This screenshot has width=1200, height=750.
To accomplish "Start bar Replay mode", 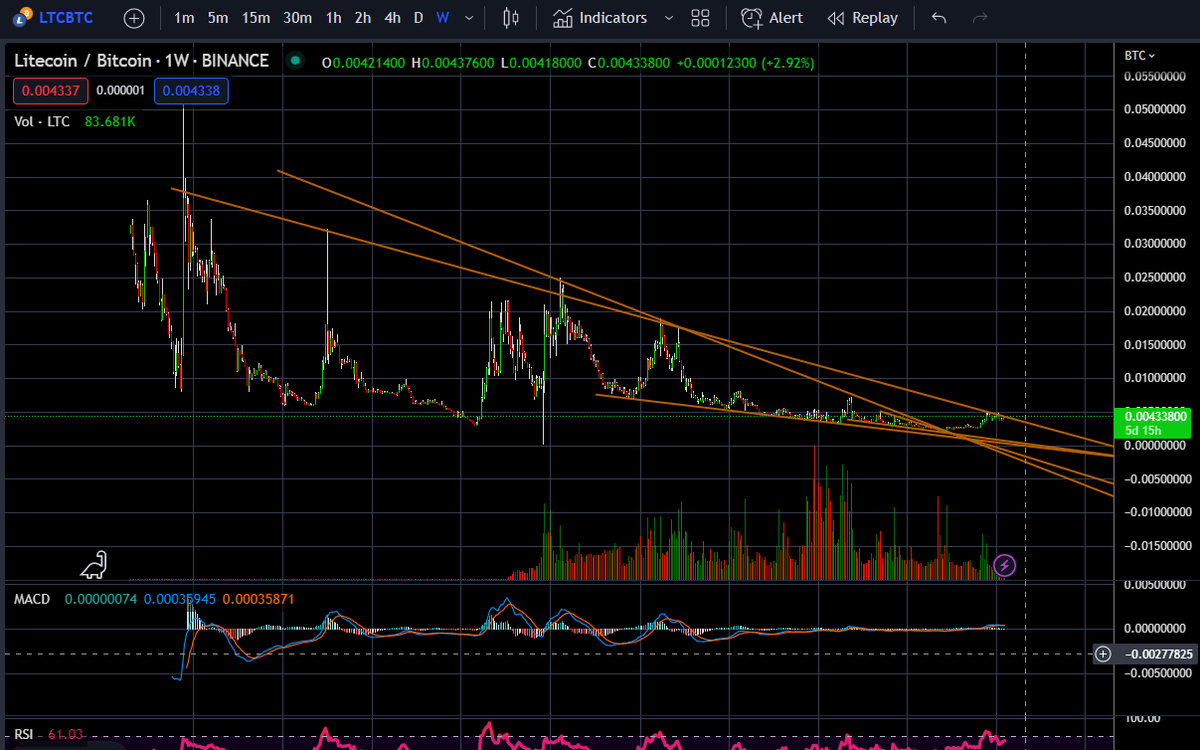I will (x=862, y=18).
